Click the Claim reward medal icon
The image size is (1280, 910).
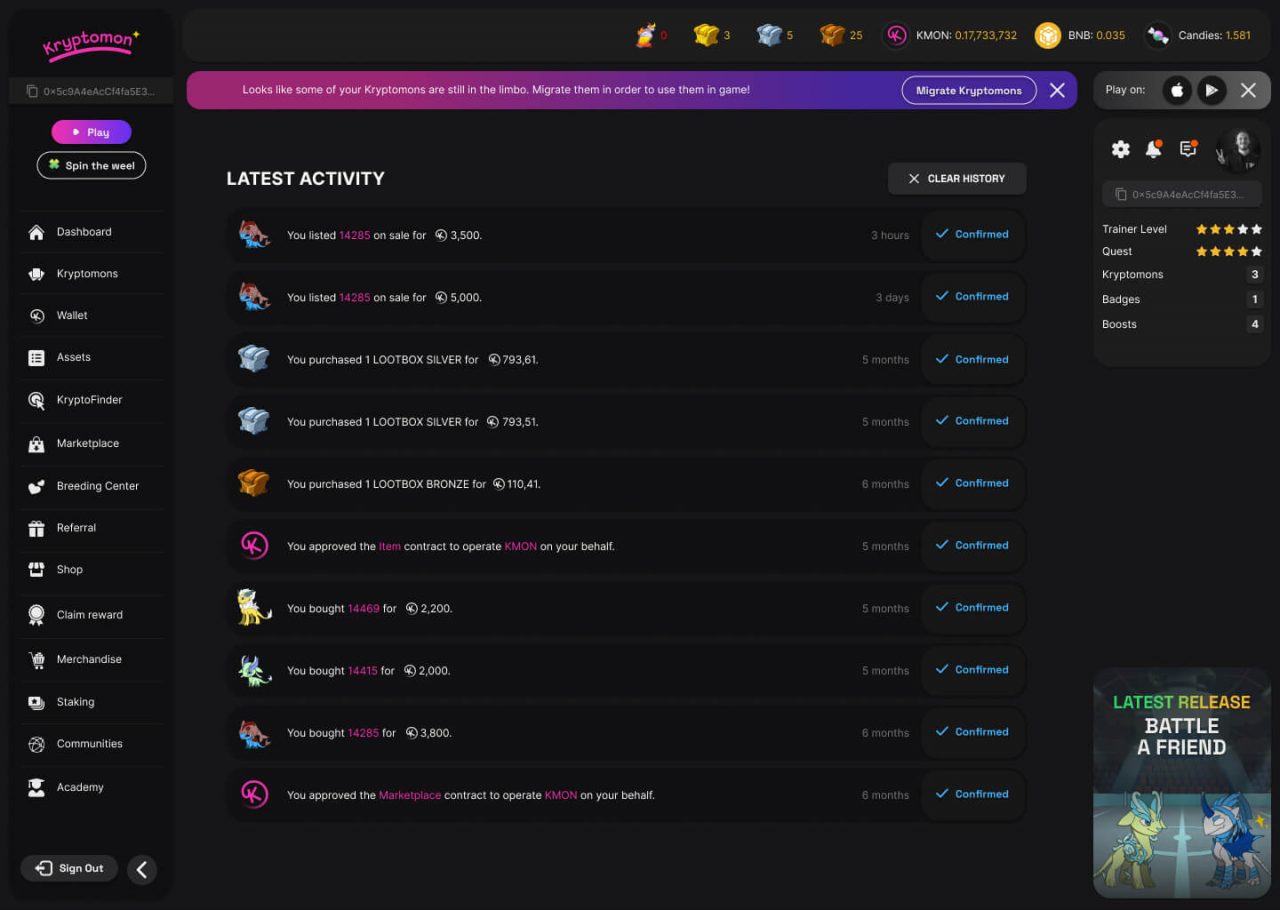36,615
